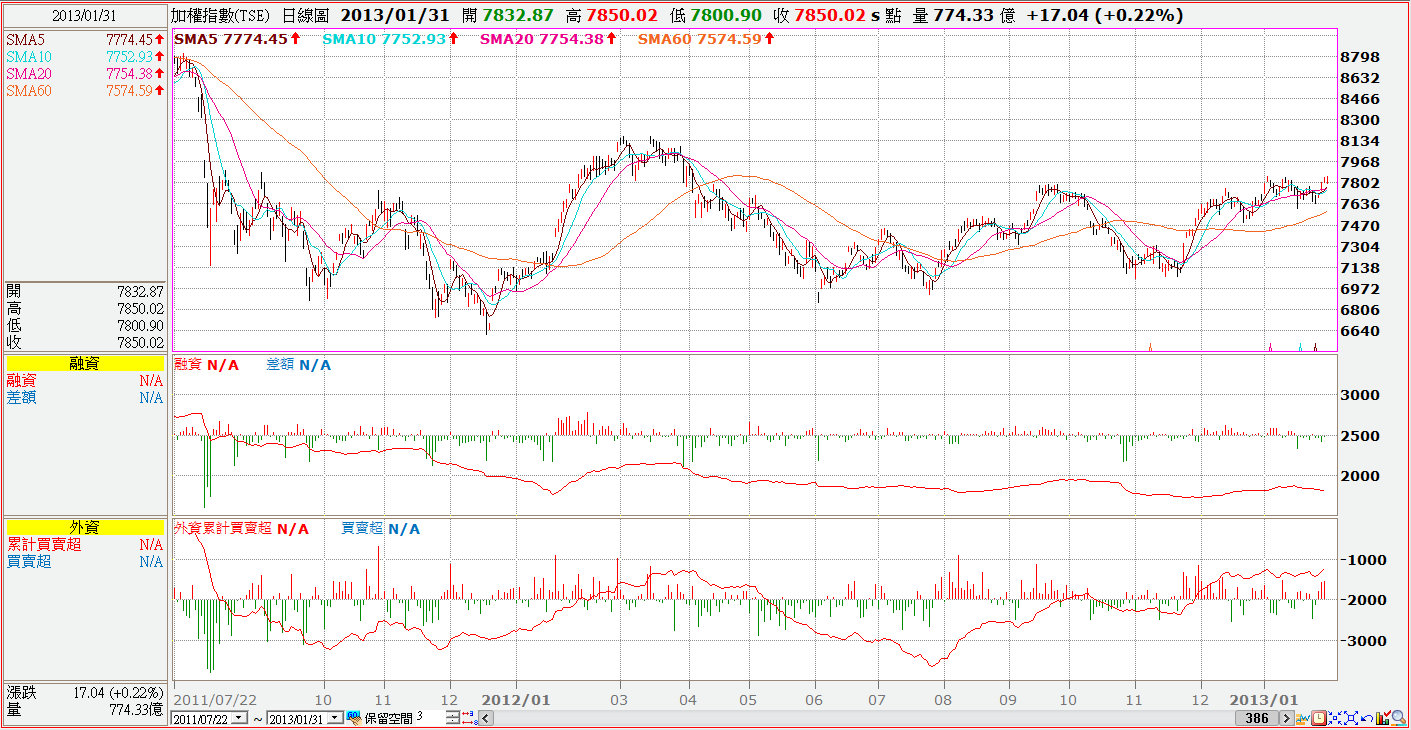1411x730 pixels.
Task: Click the red clock icon
Action: point(1319,718)
